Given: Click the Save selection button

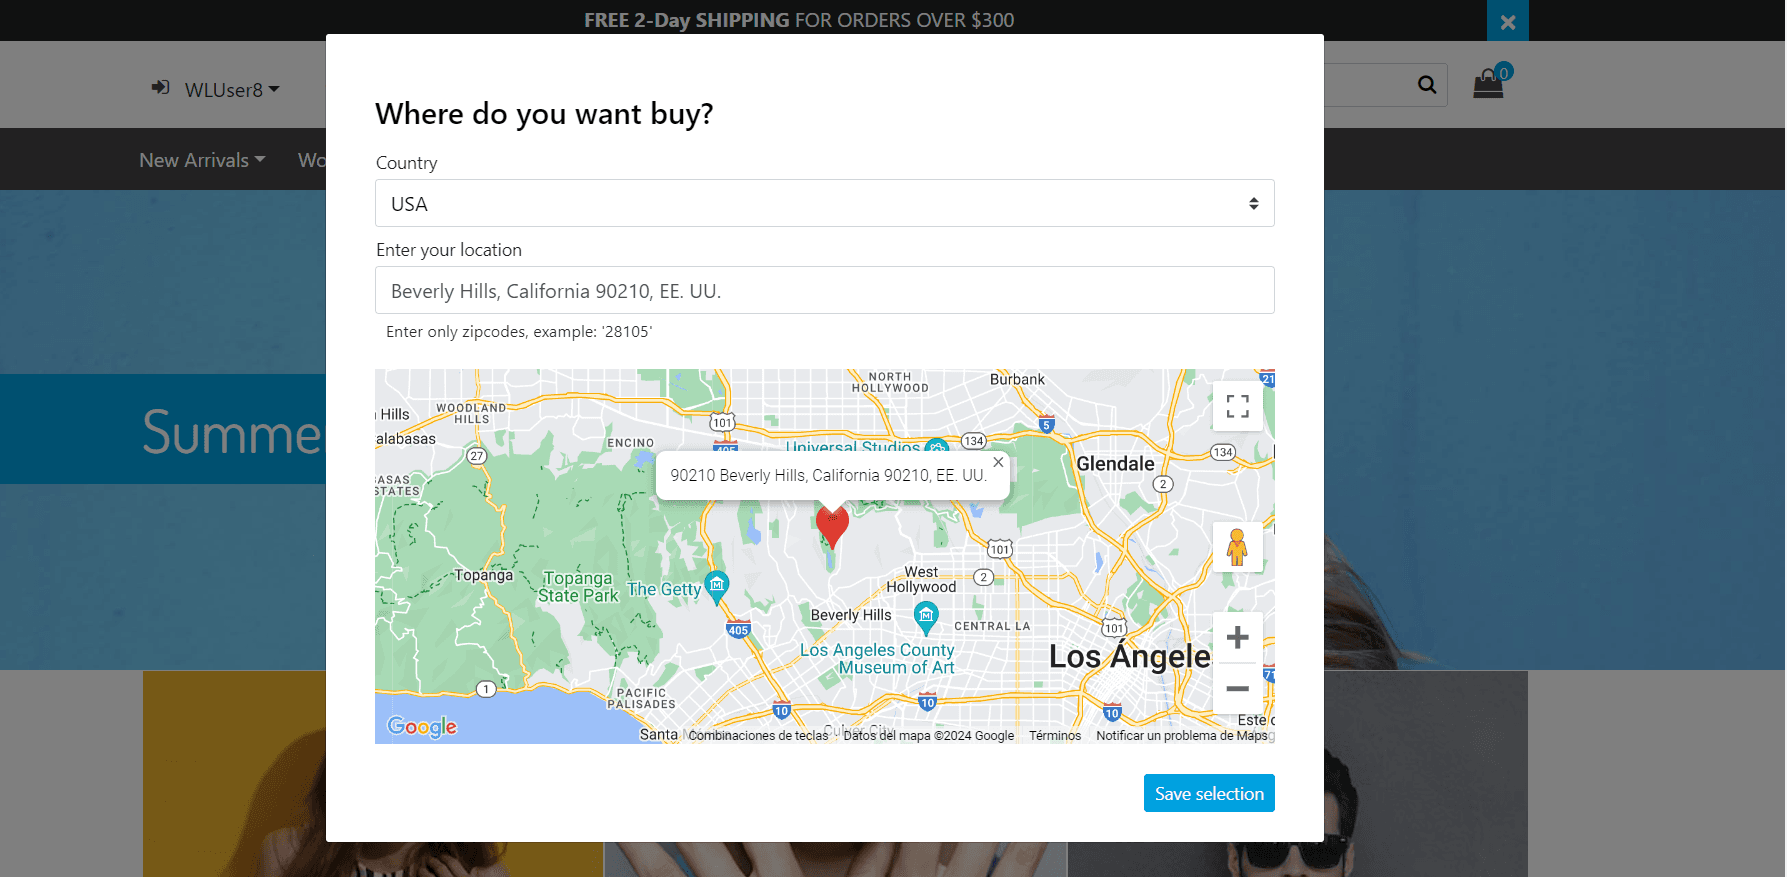Looking at the screenshot, I should [1209, 793].
